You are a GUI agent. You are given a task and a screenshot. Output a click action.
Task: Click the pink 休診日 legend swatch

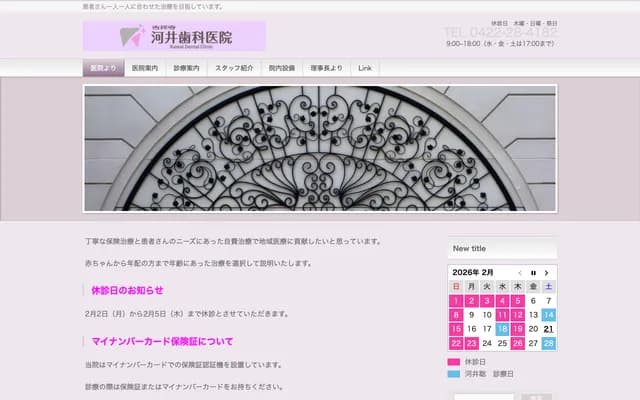453,362
